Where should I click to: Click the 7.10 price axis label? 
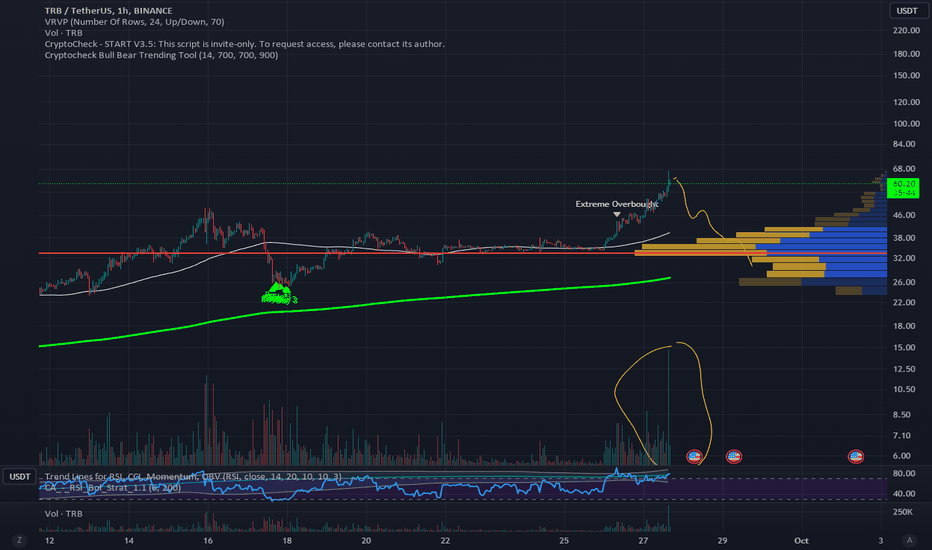tap(902, 436)
